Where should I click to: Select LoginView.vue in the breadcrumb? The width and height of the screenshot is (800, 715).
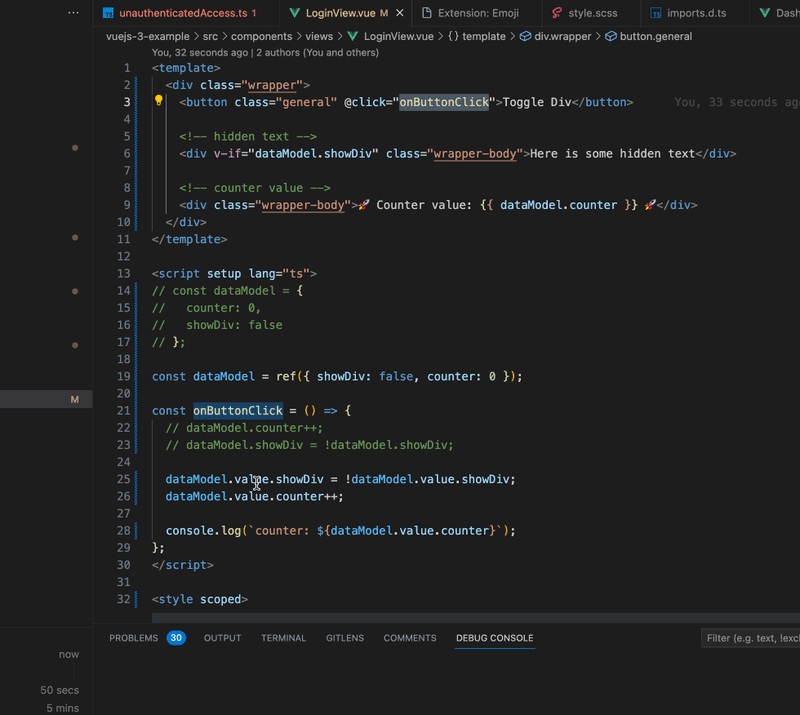[398, 37]
